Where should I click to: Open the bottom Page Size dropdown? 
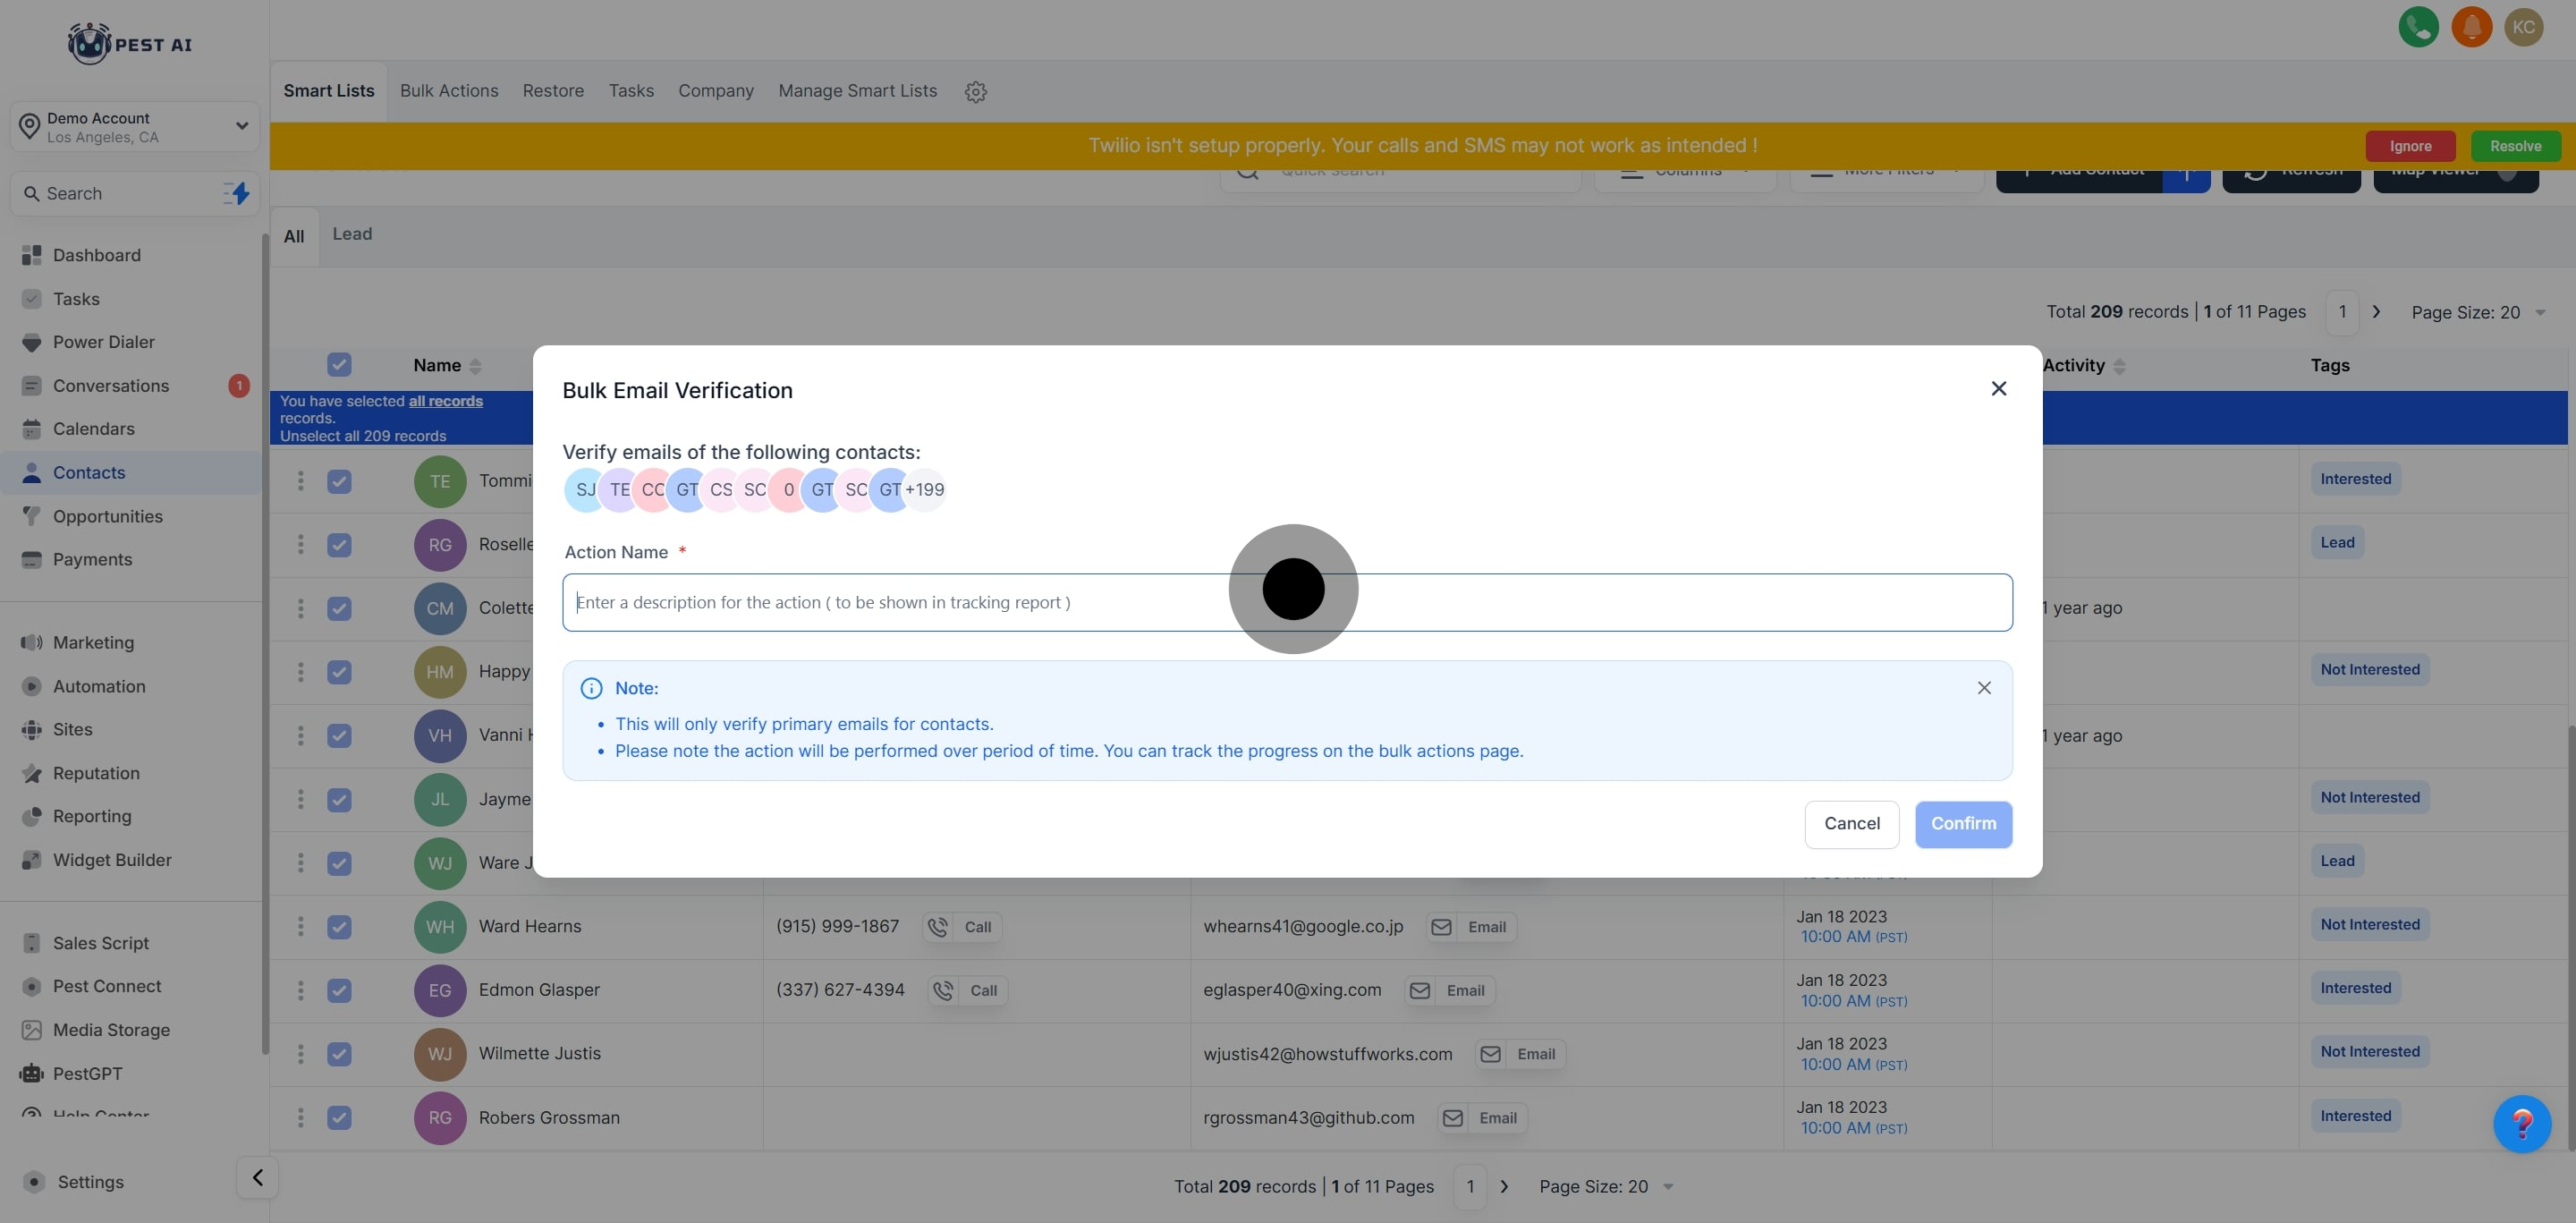(x=1605, y=1187)
